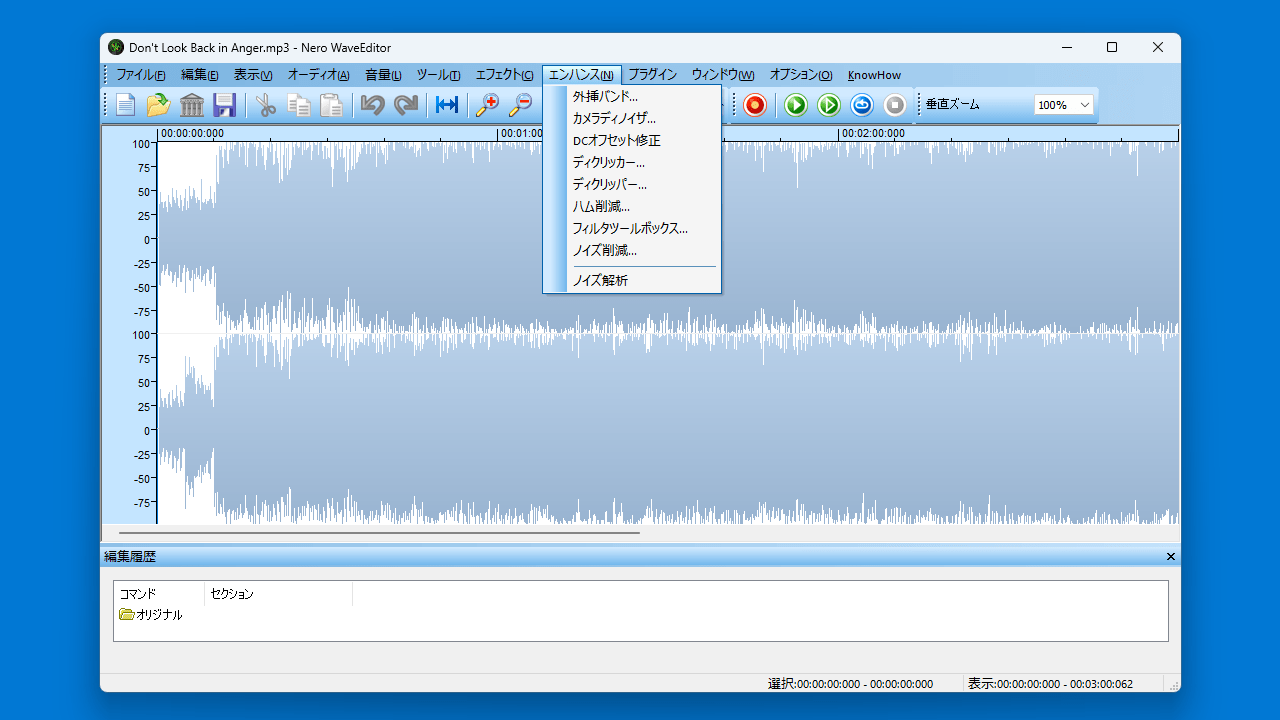Close the エンハンス menu from menu bar
Screen dimensions: 1280x720
tap(581, 75)
